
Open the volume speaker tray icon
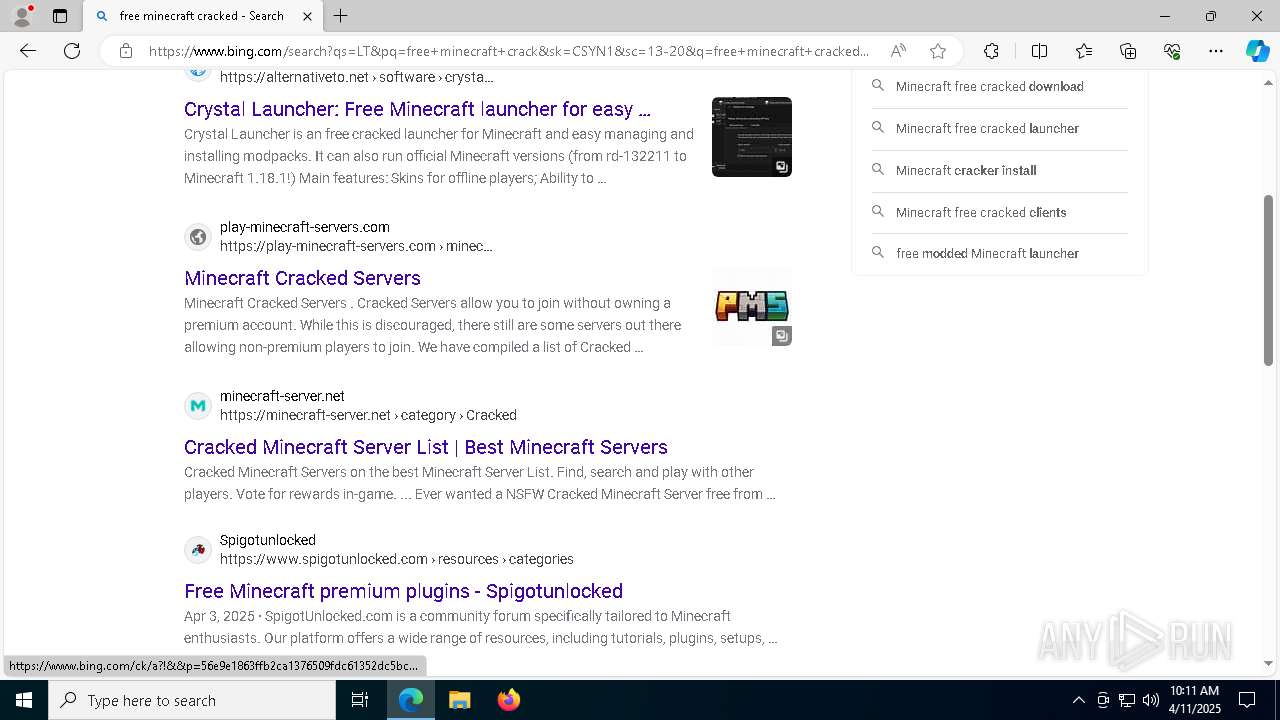[x=1151, y=700]
